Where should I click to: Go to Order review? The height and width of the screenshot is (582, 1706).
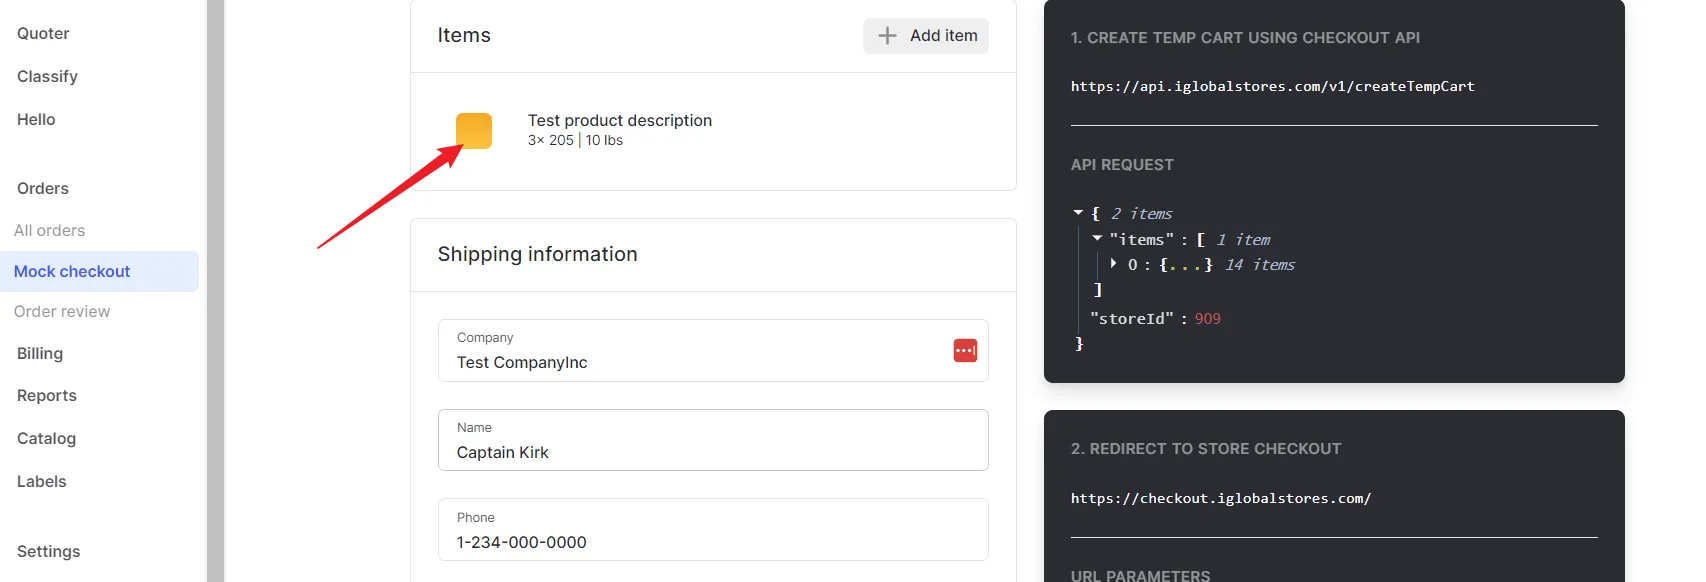click(x=62, y=311)
